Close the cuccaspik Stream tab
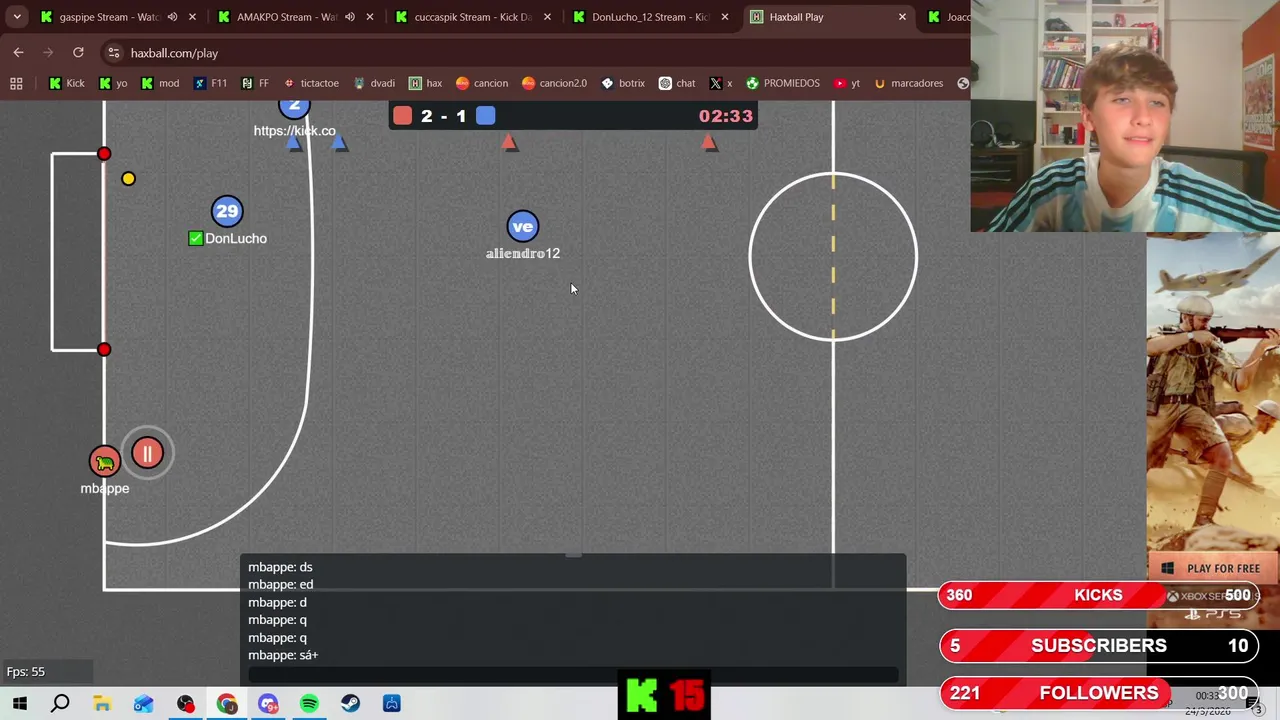1280x720 pixels. tap(547, 17)
